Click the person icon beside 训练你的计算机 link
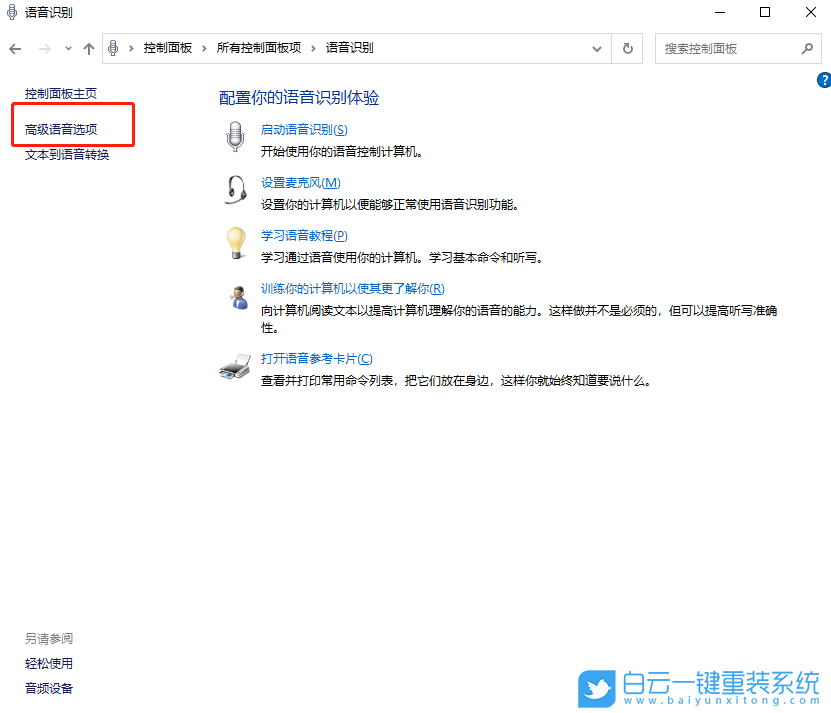Viewport: 831px width, 713px height. pyautogui.click(x=237, y=296)
